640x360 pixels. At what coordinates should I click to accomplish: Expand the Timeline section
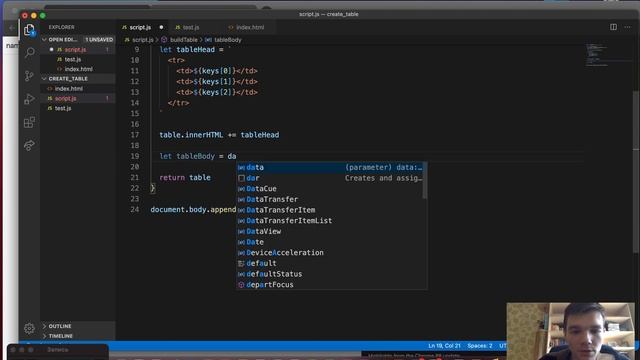[60, 336]
